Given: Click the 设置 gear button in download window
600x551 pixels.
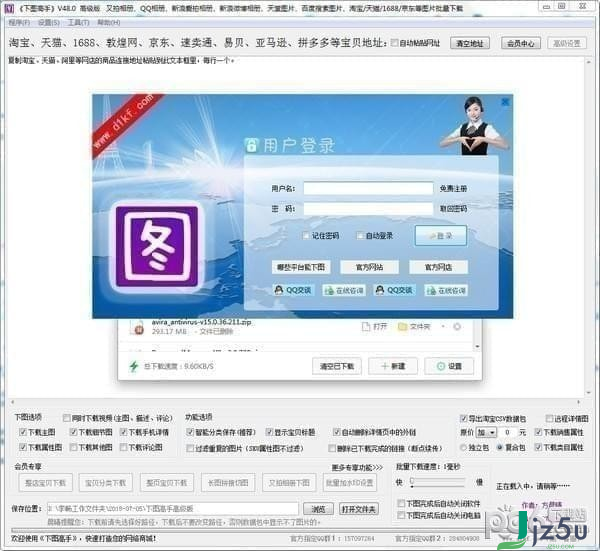Looking at the screenshot, I should 449,366.
